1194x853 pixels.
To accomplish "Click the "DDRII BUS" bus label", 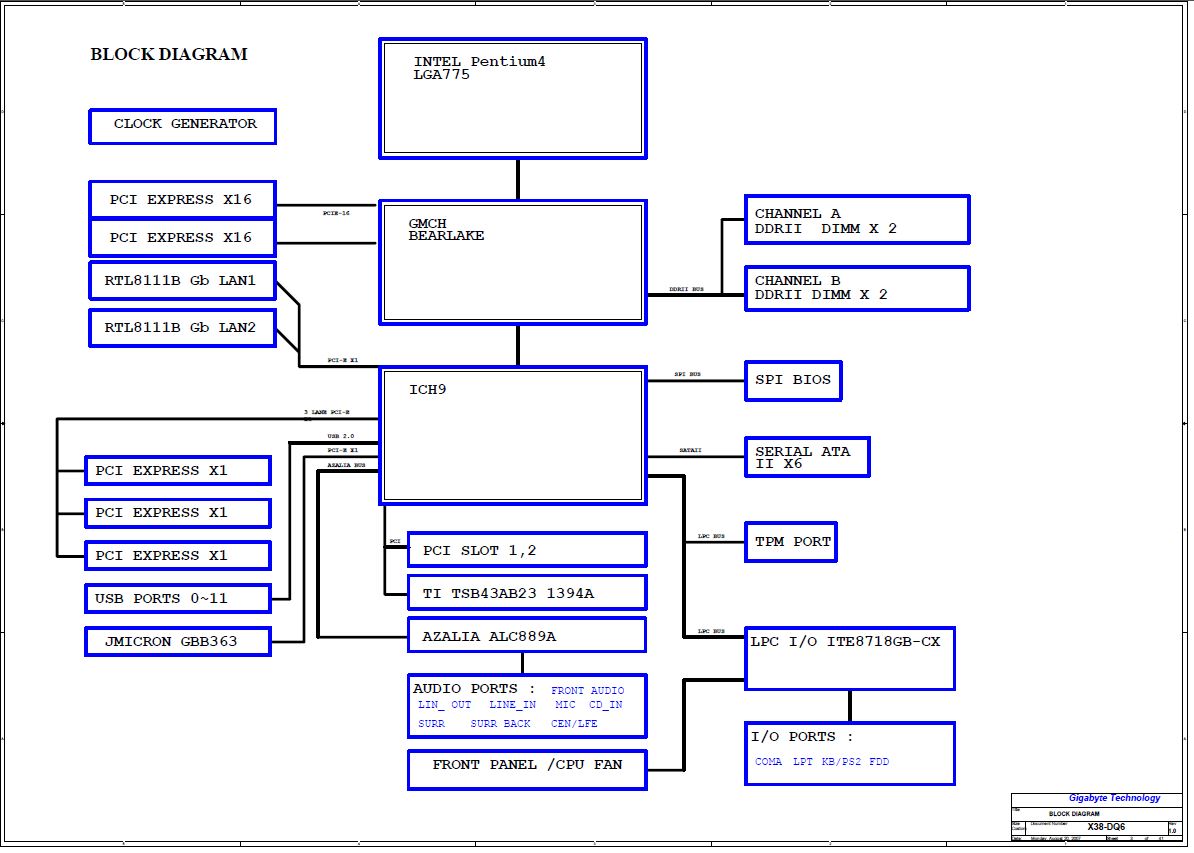I will [686, 289].
